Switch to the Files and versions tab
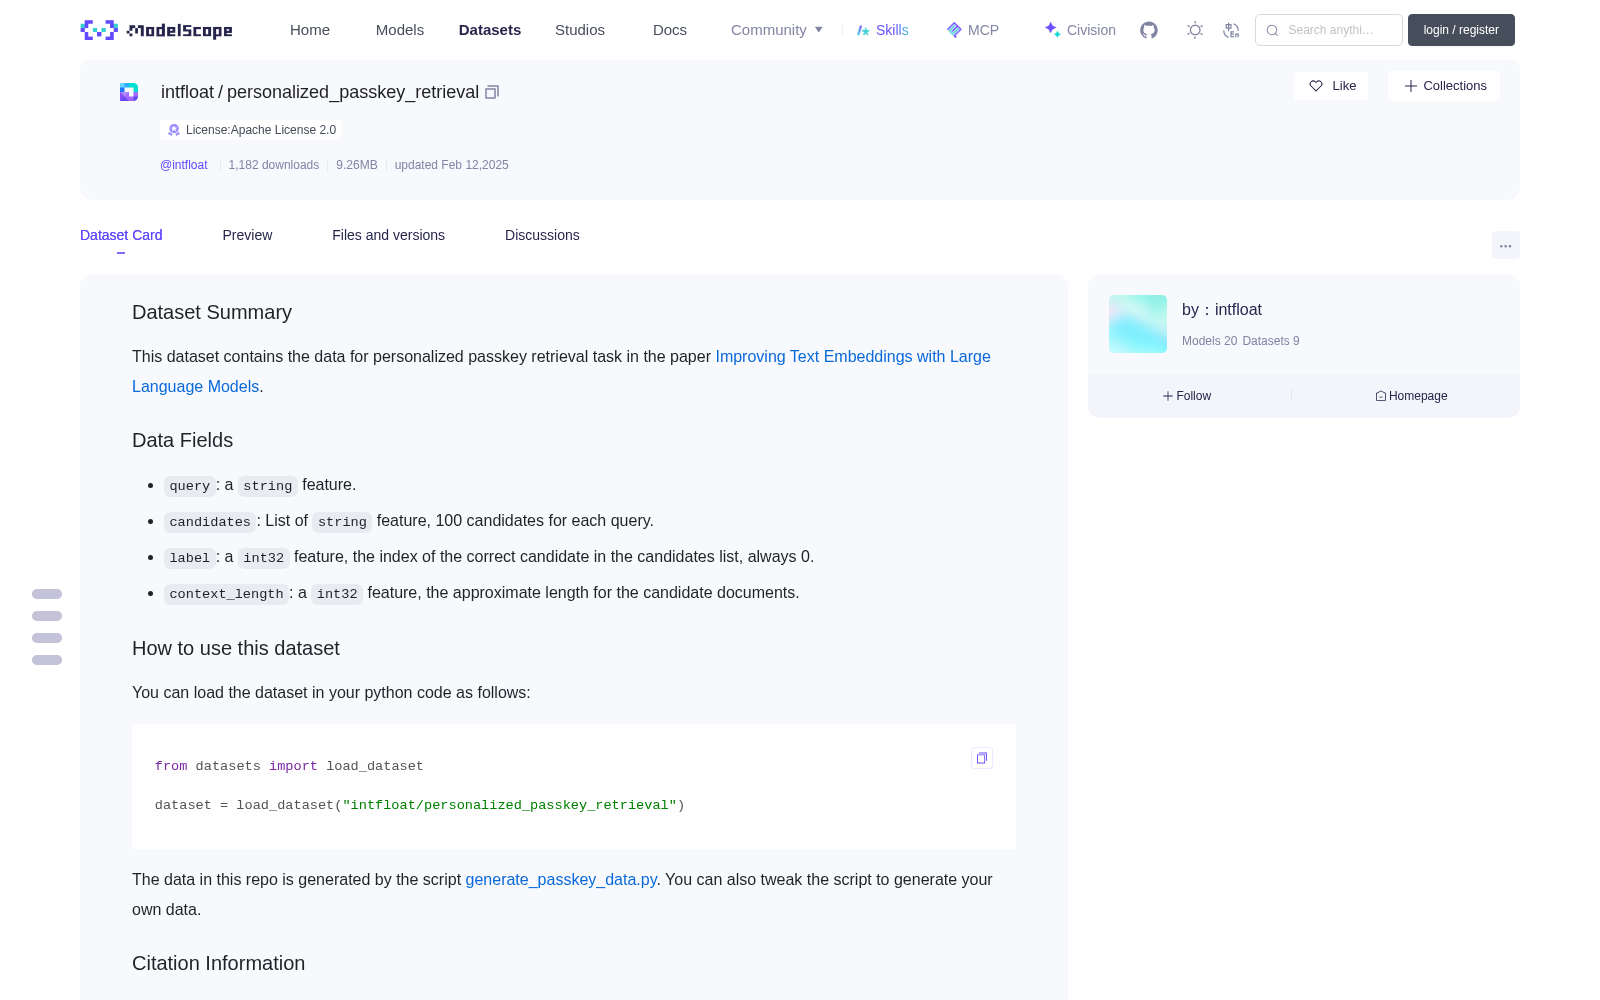The height and width of the screenshot is (1000, 1600). [388, 235]
